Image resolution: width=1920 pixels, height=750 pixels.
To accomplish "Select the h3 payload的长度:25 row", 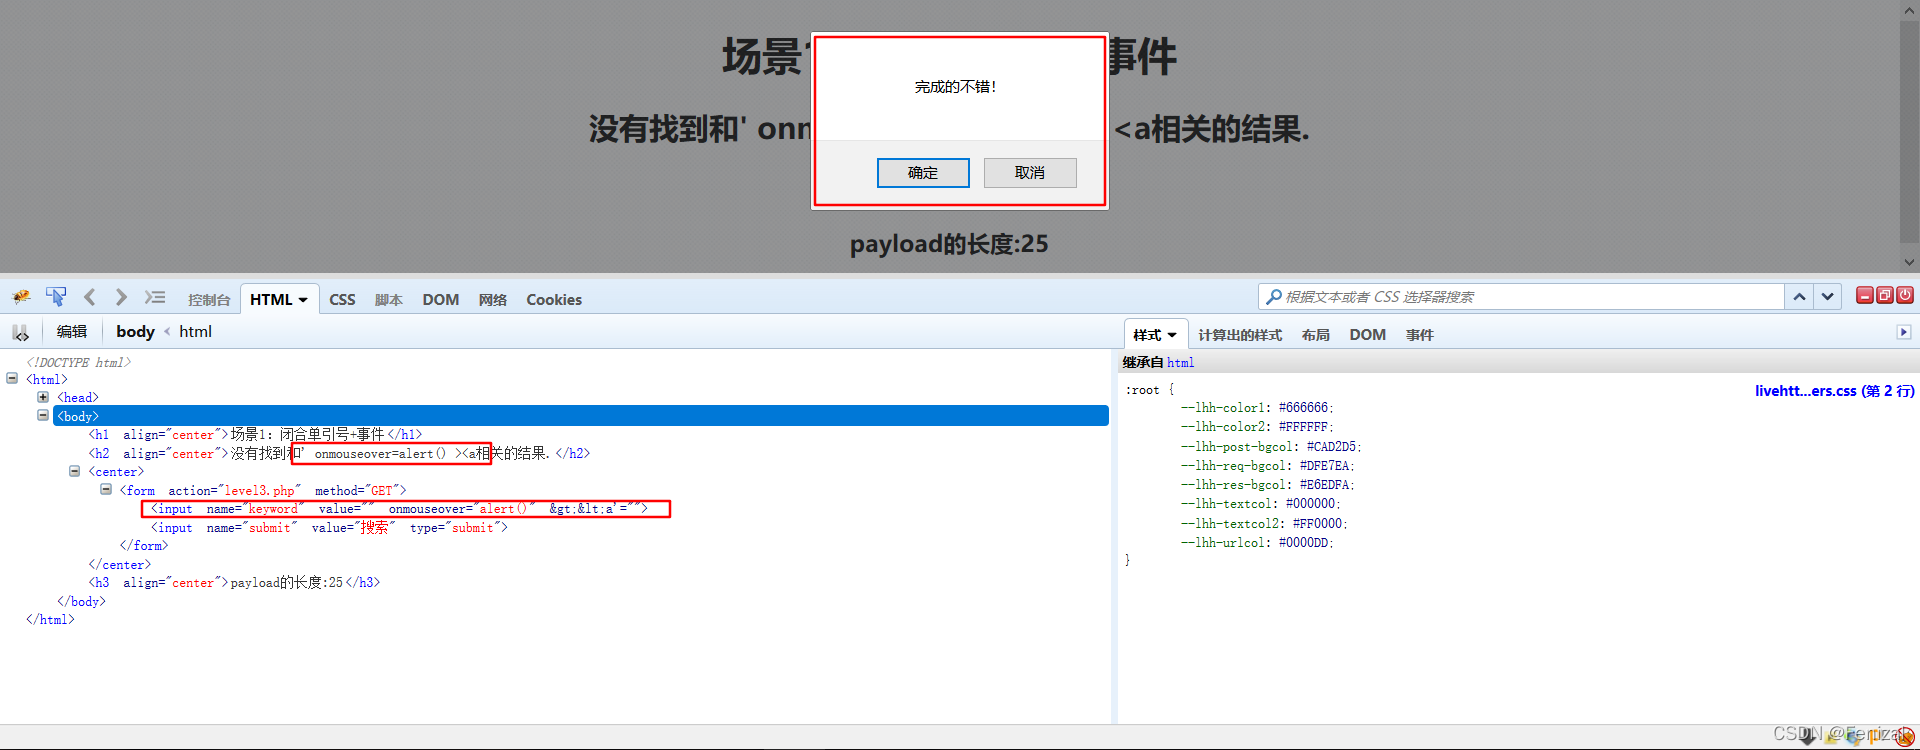I will pos(234,582).
